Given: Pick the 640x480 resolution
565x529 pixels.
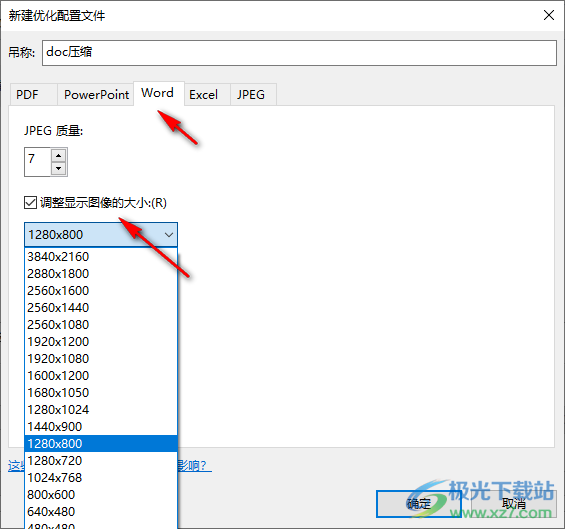Looking at the screenshot, I should pyautogui.click(x=101, y=511).
